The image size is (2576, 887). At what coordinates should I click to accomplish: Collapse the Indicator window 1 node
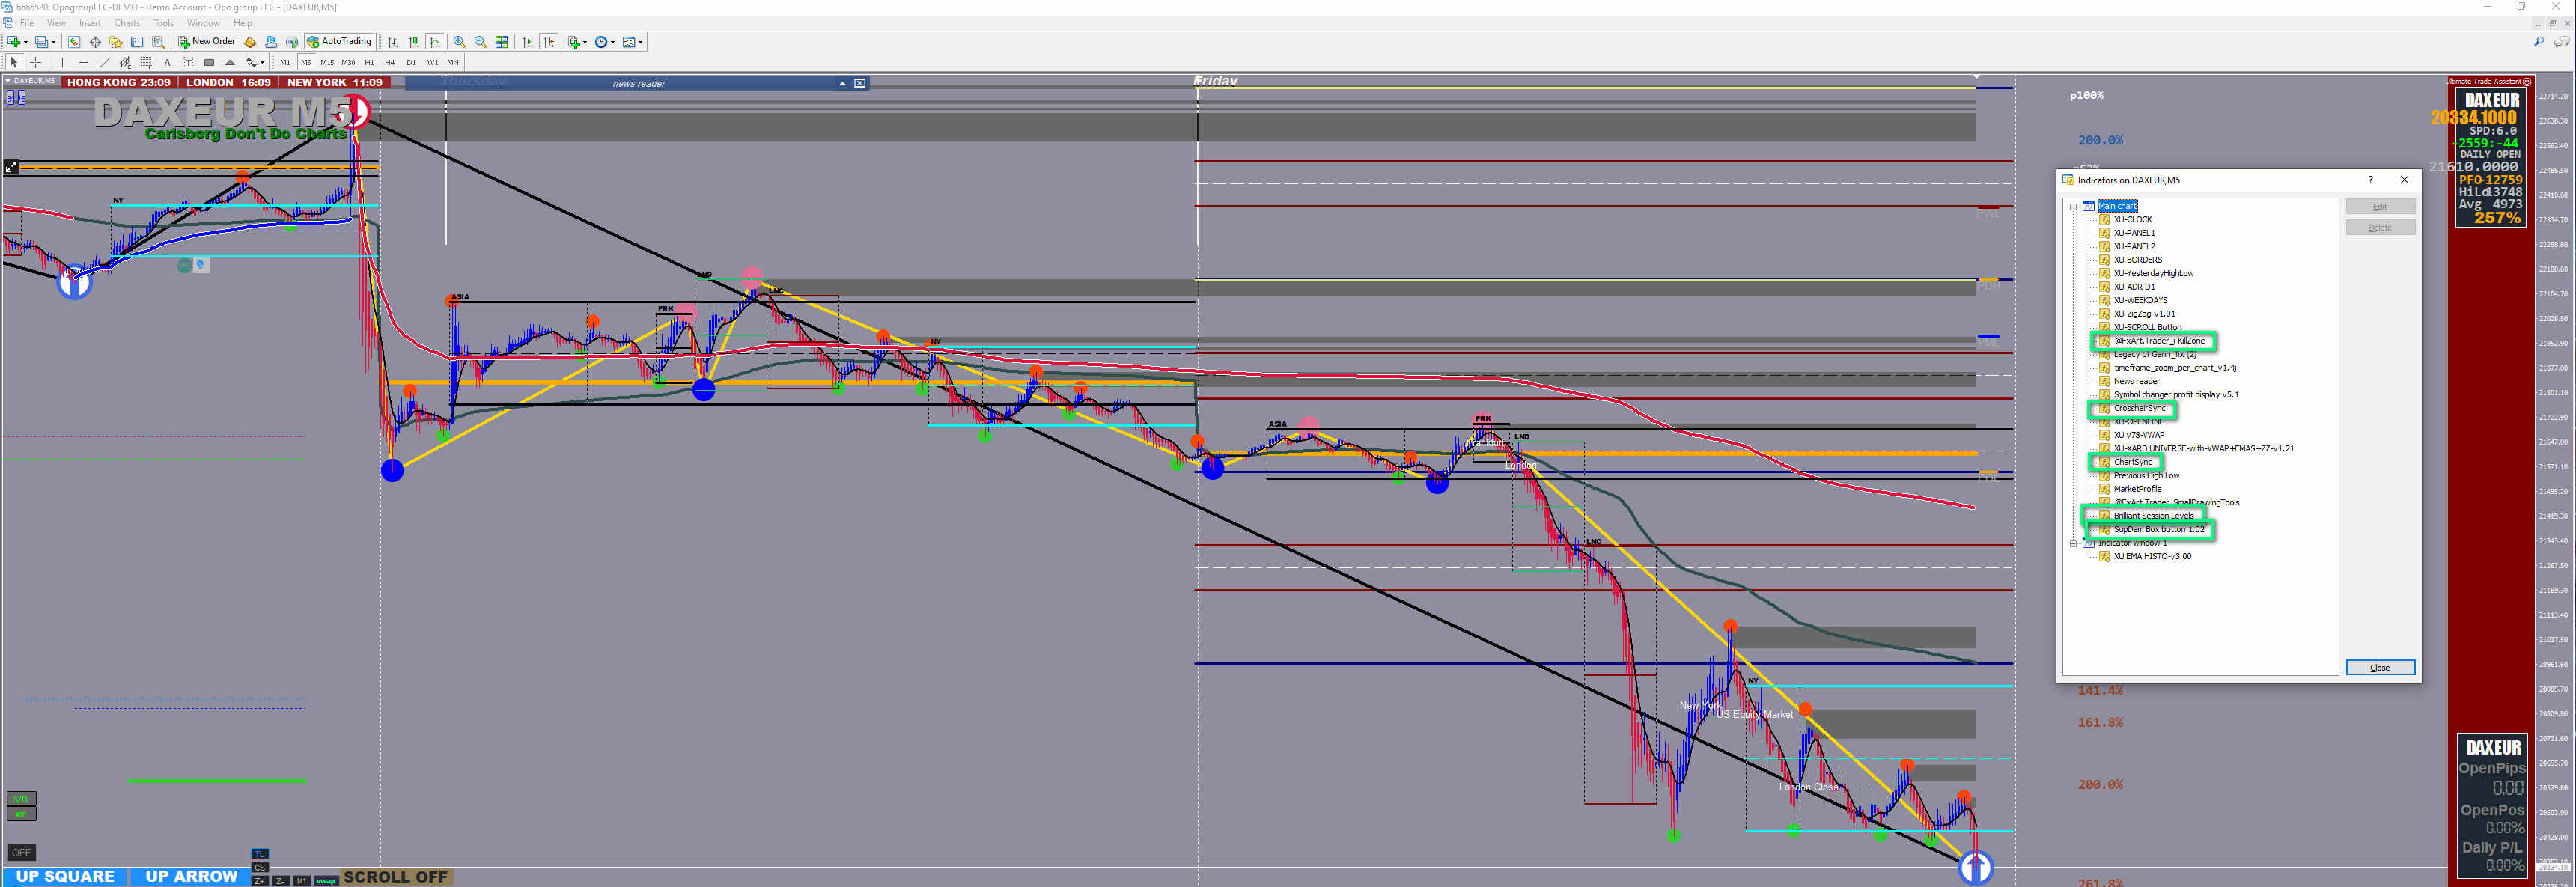tap(2073, 543)
